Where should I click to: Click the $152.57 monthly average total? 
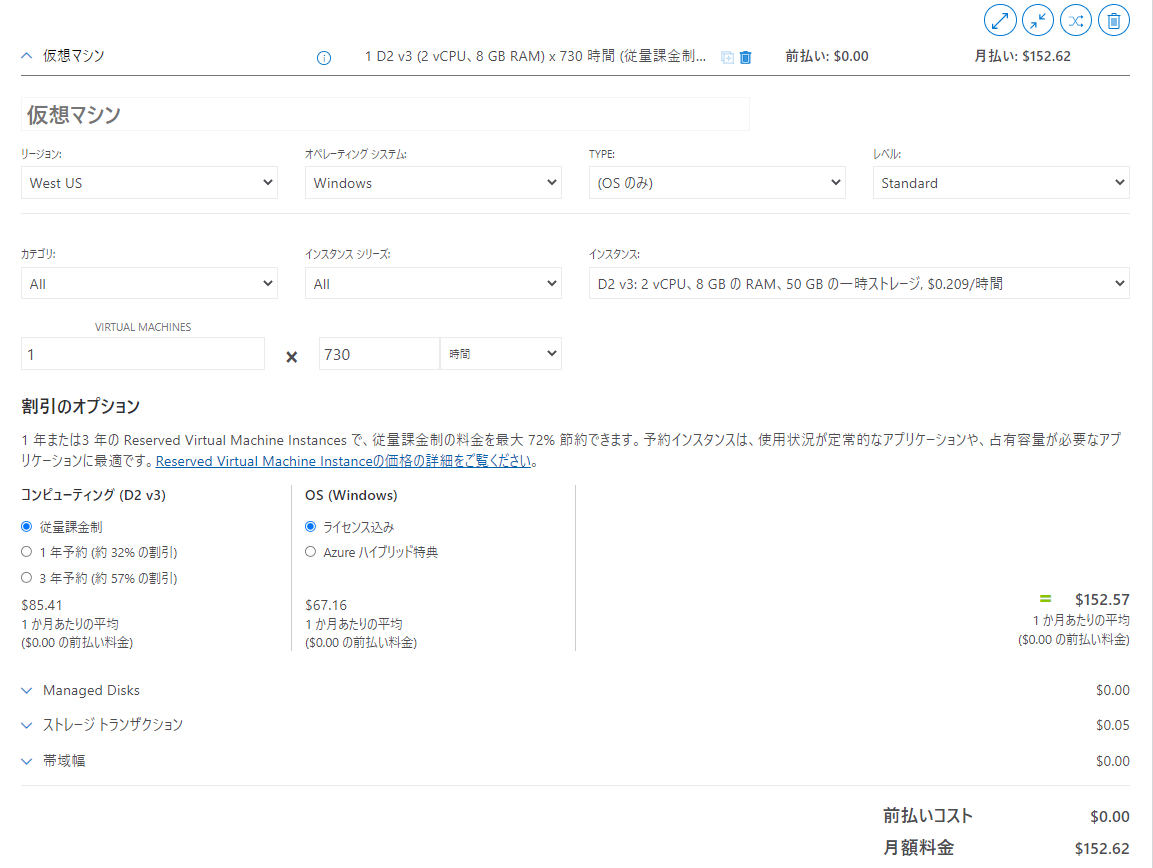click(1102, 600)
